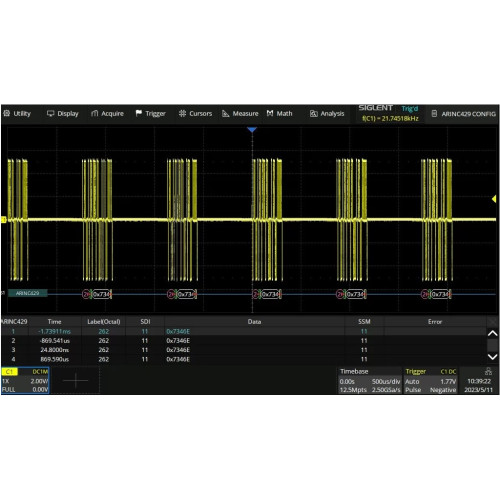The height and width of the screenshot is (500, 500).
Task: Open the C1 channel settings box
Action: click(x=25, y=380)
